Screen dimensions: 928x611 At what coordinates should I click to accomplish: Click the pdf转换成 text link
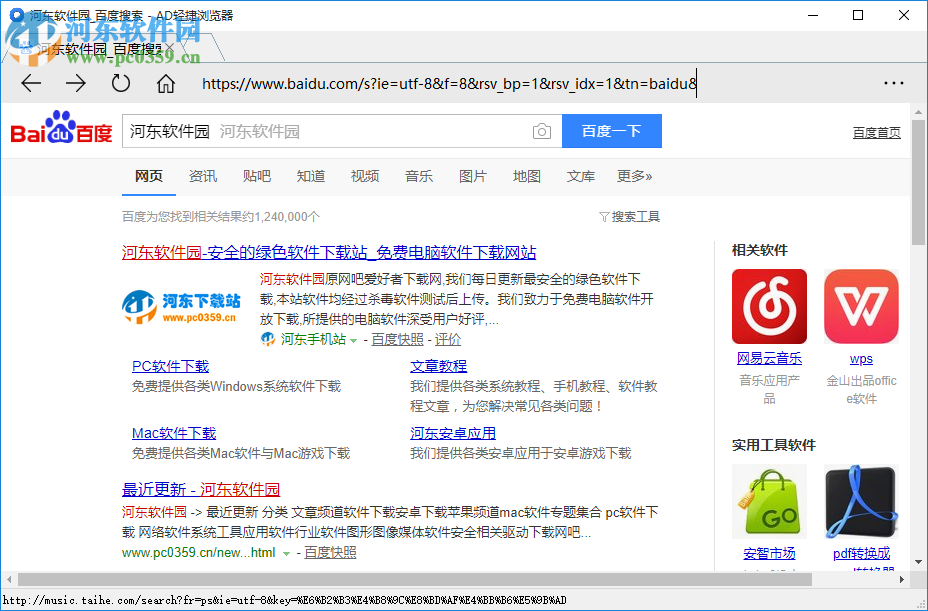[861, 554]
